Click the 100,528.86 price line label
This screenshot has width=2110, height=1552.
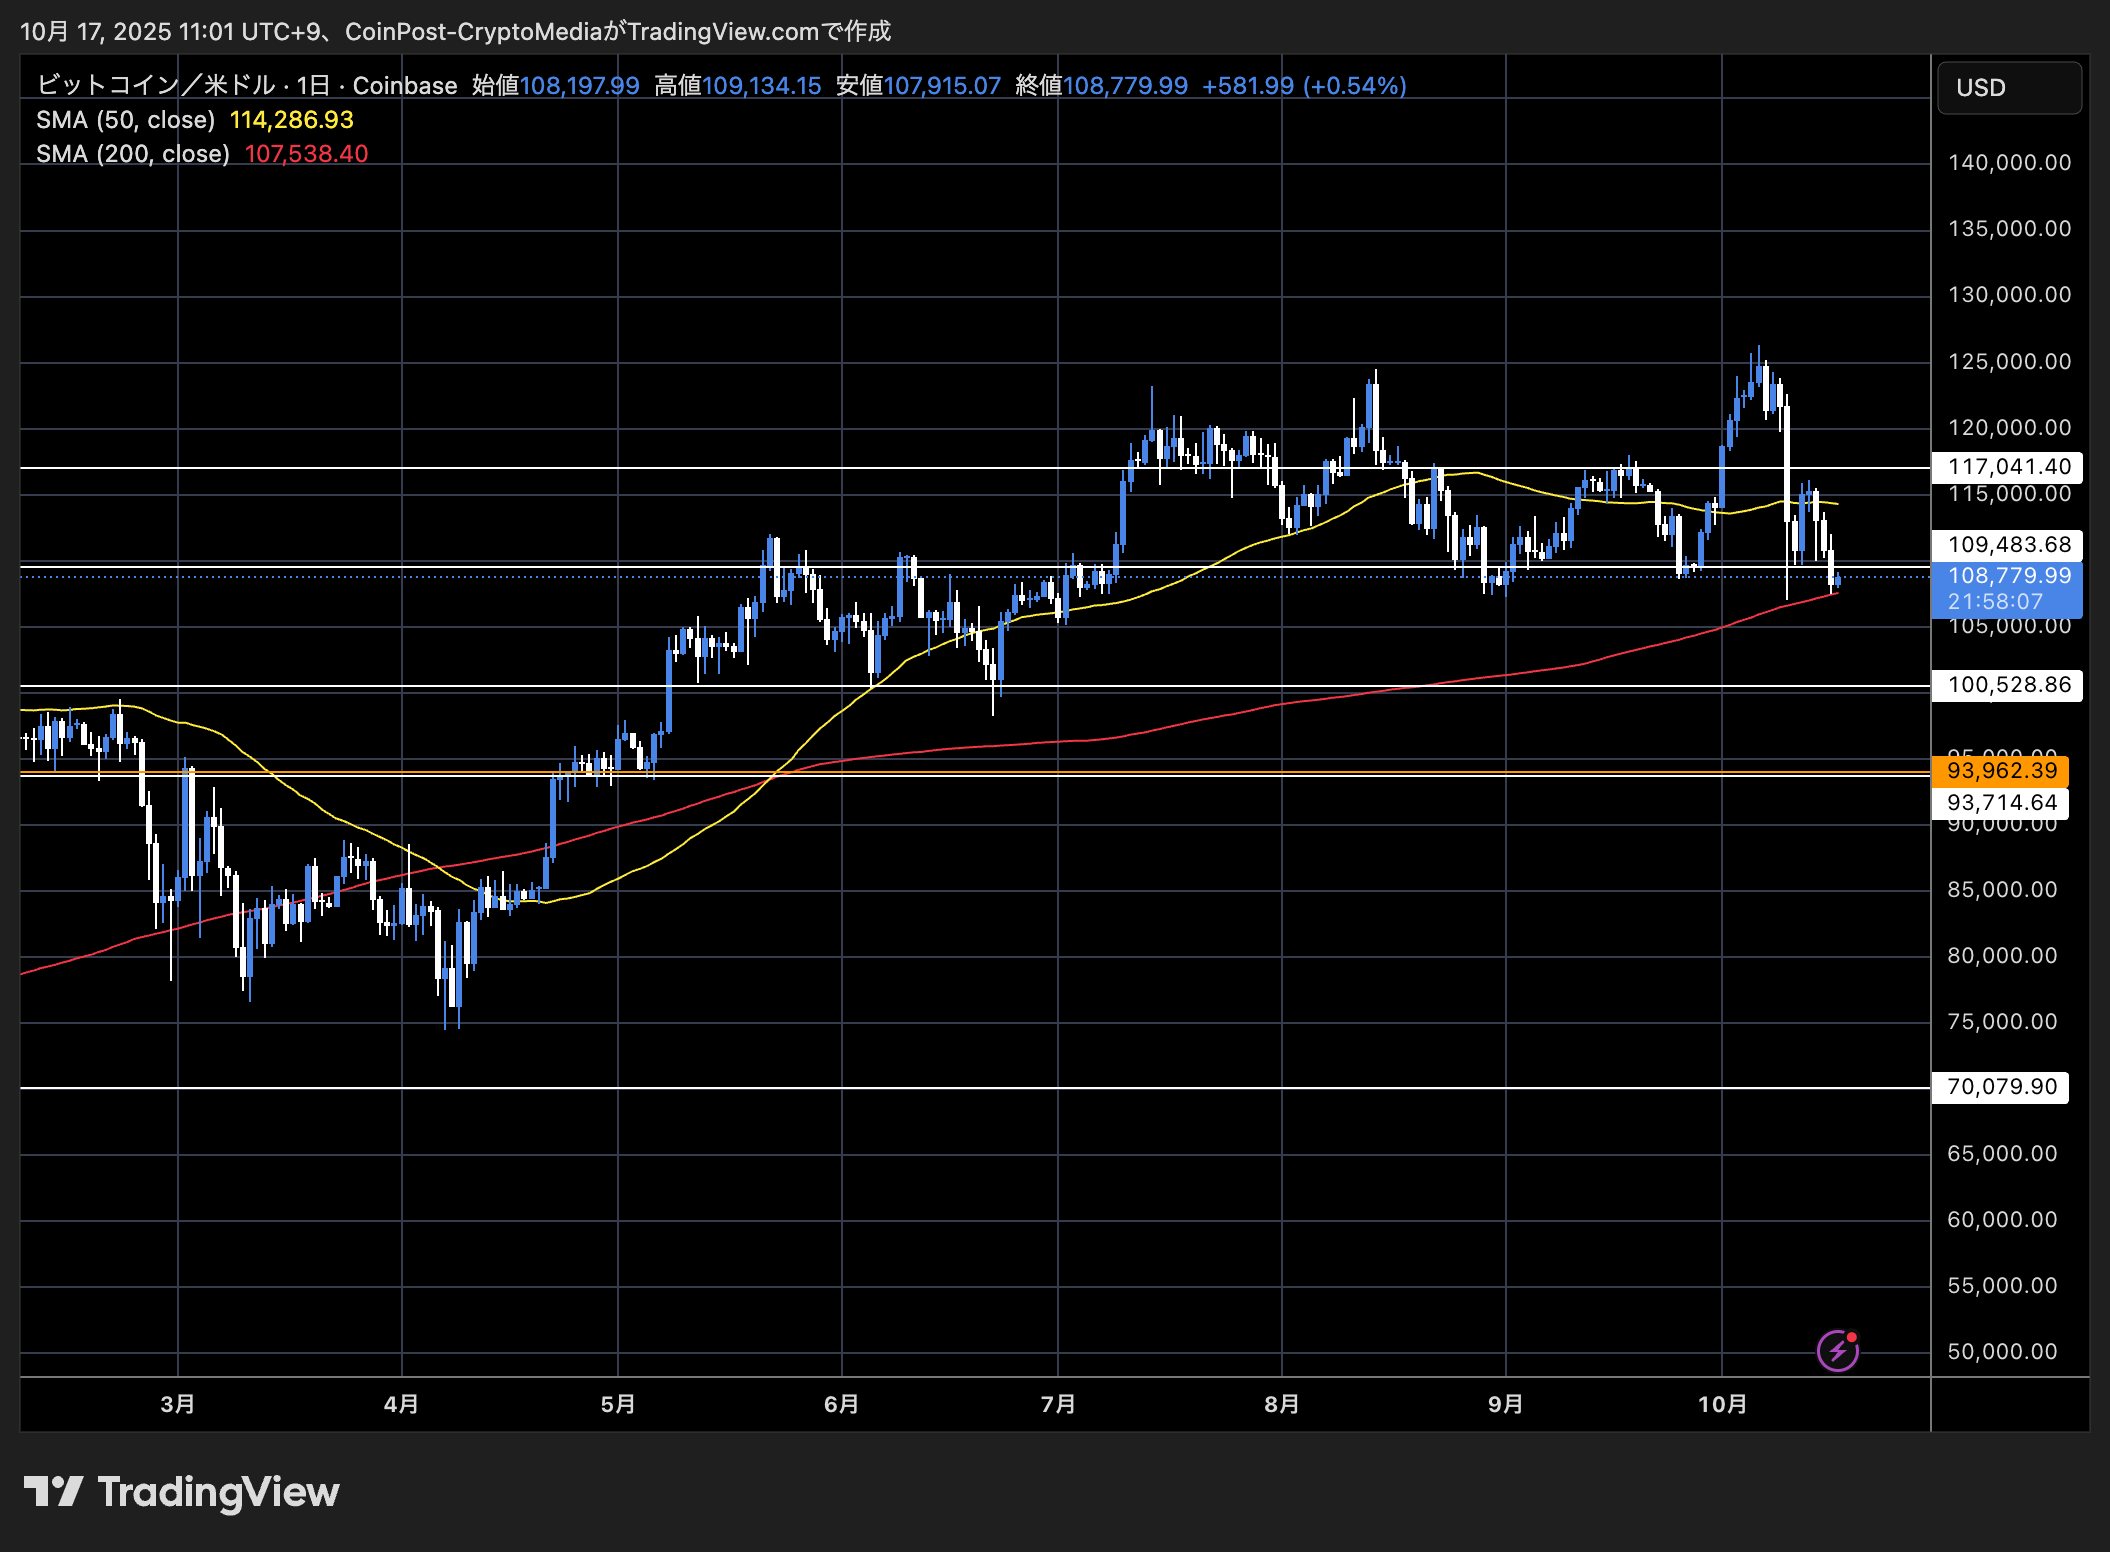[2008, 685]
